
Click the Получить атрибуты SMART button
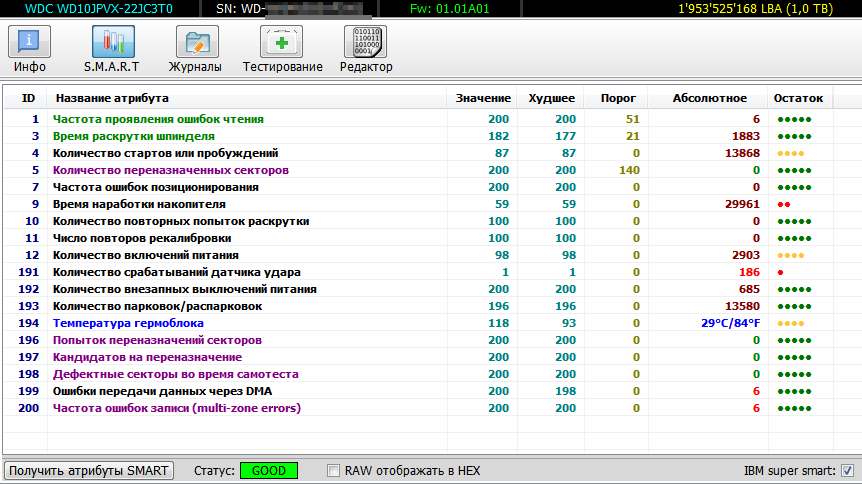point(89,471)
